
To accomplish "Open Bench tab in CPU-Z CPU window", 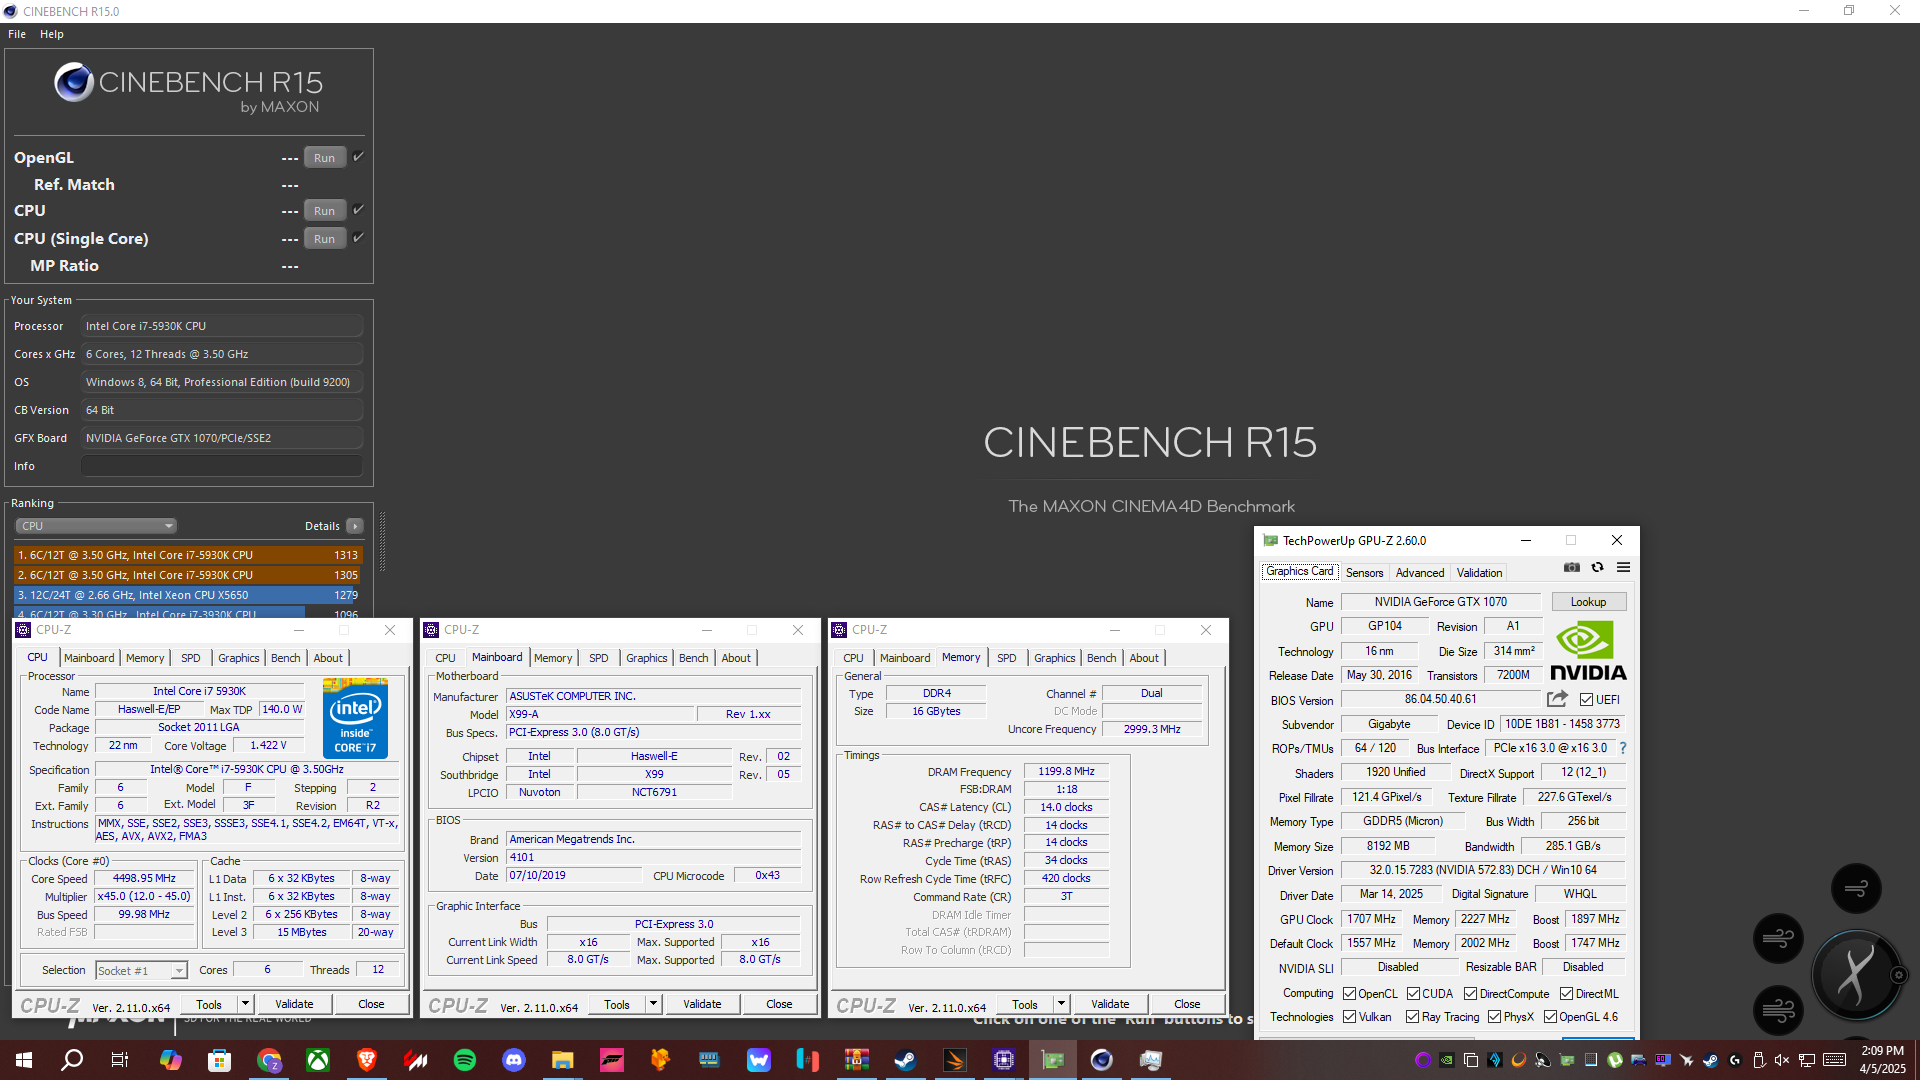I will pyautogui.click(x=286, y=658).
